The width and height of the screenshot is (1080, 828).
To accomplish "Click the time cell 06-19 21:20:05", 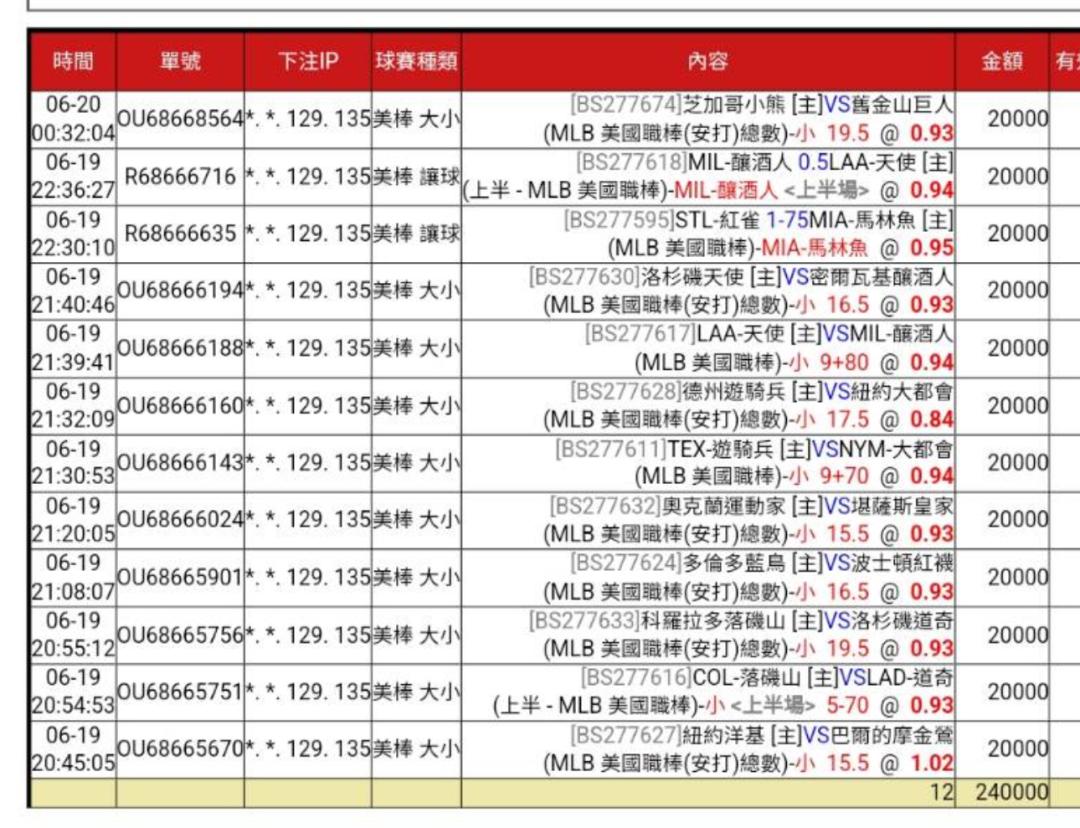I will [73, 520].
